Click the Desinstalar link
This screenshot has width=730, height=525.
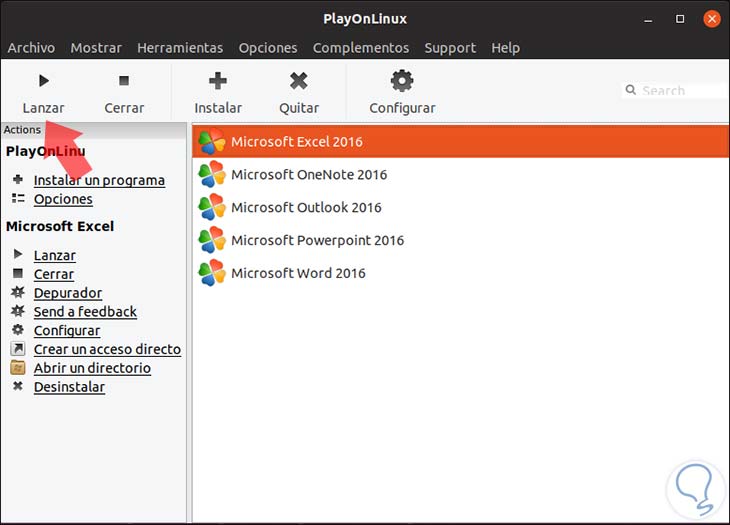click(69, 387)
